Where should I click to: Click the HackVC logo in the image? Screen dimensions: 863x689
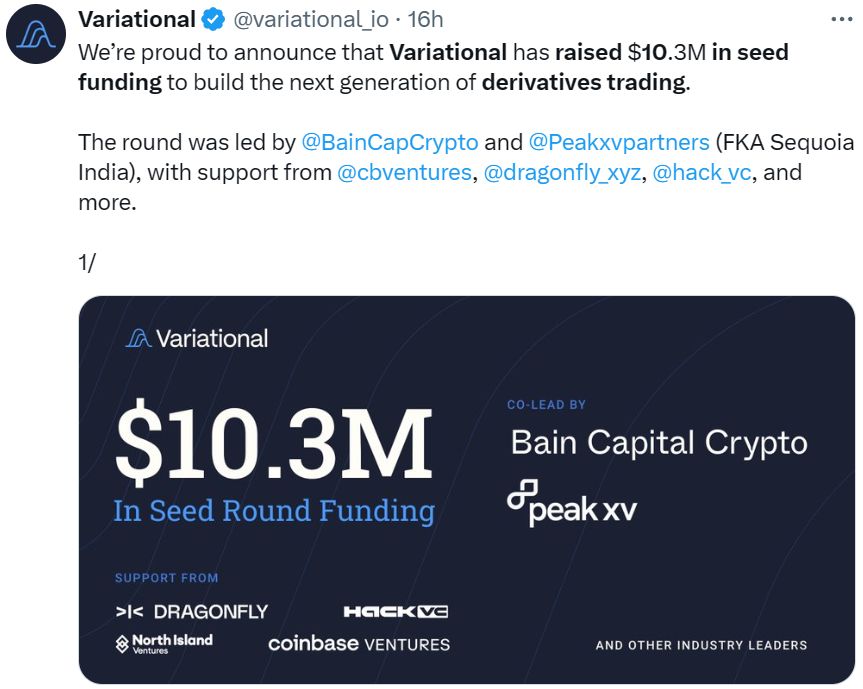tap(395, 611)
